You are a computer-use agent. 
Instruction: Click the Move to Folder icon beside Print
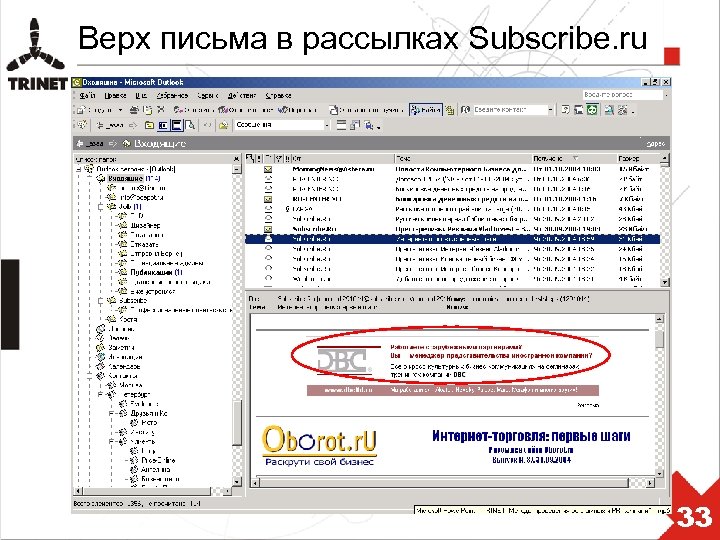[147, 110]
